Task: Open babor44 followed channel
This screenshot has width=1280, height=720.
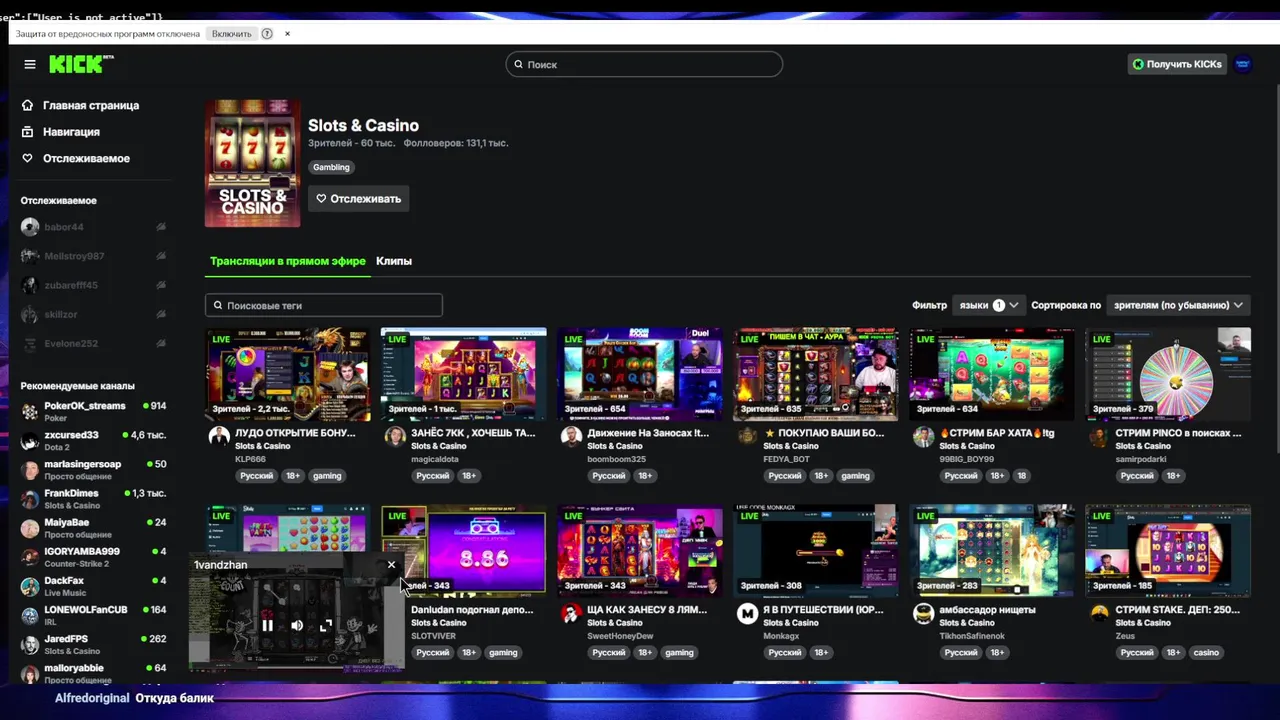Action: 94,227
